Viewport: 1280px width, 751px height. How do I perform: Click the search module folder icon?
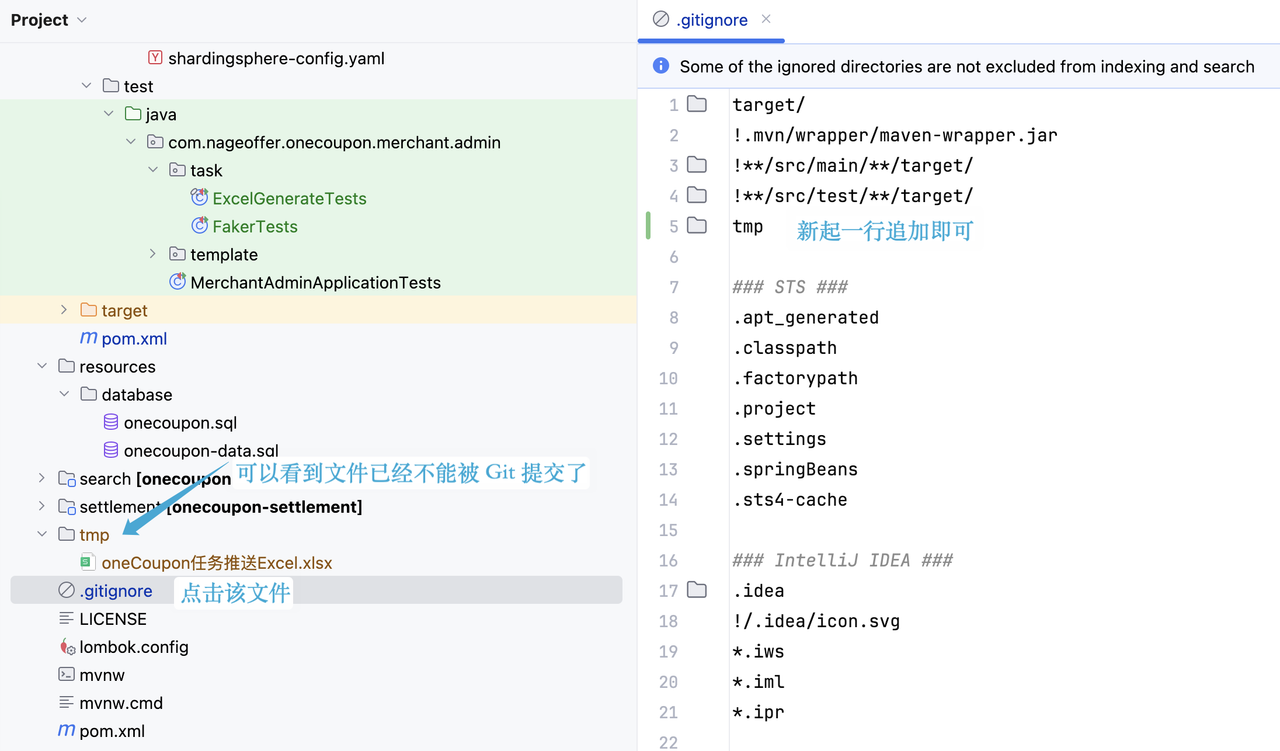pos(67,478)
